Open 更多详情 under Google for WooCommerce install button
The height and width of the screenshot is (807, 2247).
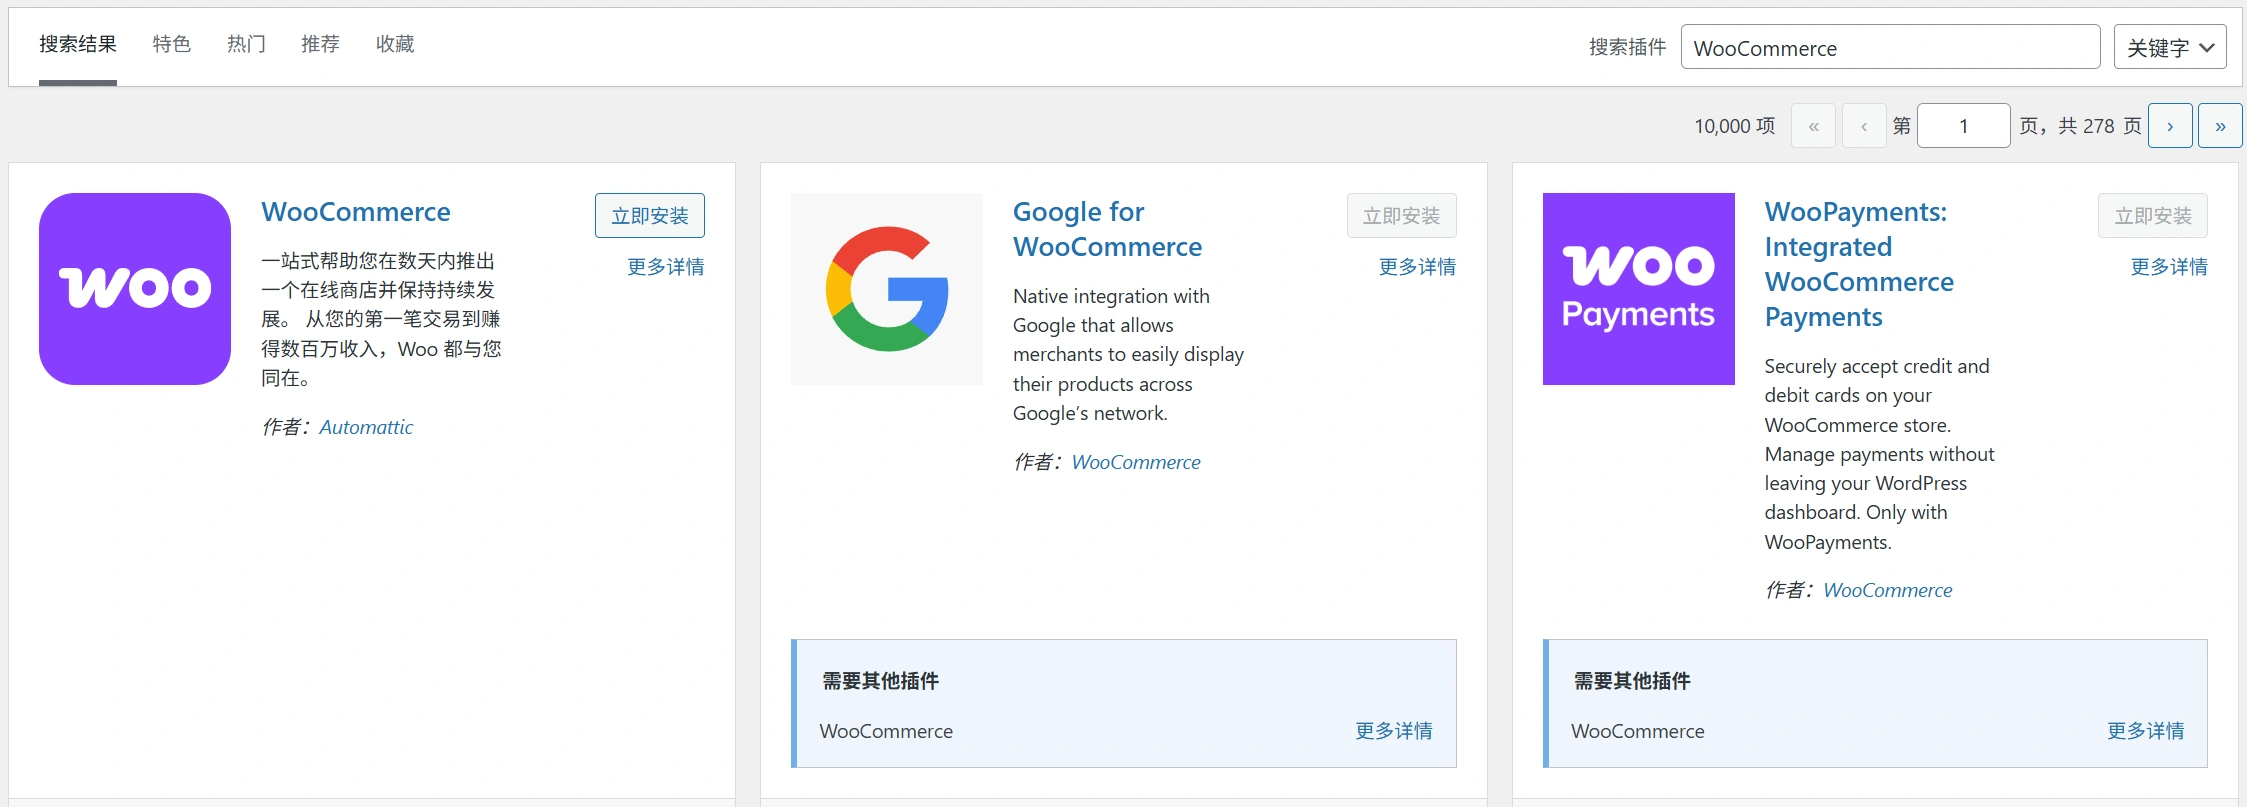[1417, 267]
